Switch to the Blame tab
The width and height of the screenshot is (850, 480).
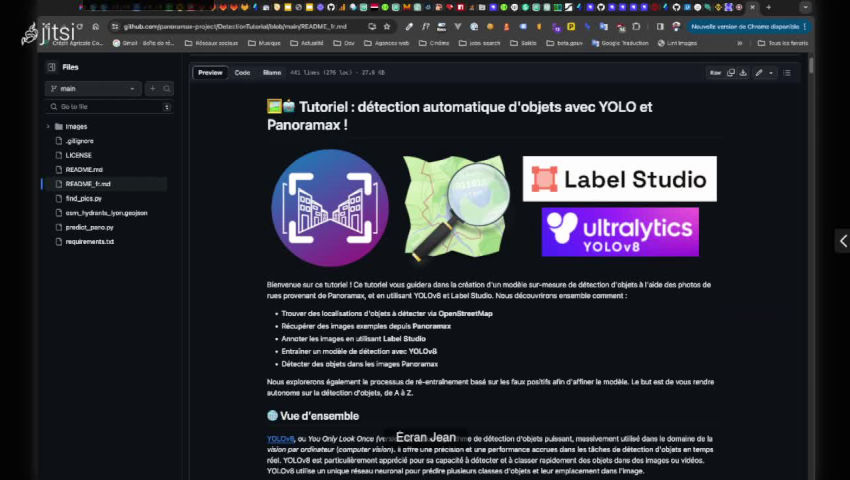(x=272, y=73)
